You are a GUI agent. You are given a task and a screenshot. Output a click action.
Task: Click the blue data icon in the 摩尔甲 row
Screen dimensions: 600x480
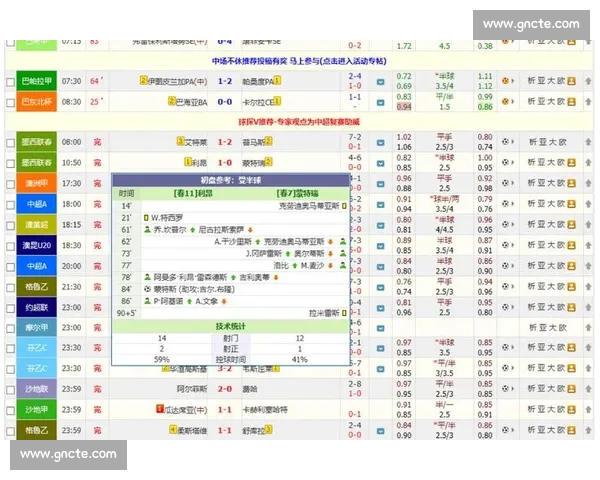tap(380, 328)
